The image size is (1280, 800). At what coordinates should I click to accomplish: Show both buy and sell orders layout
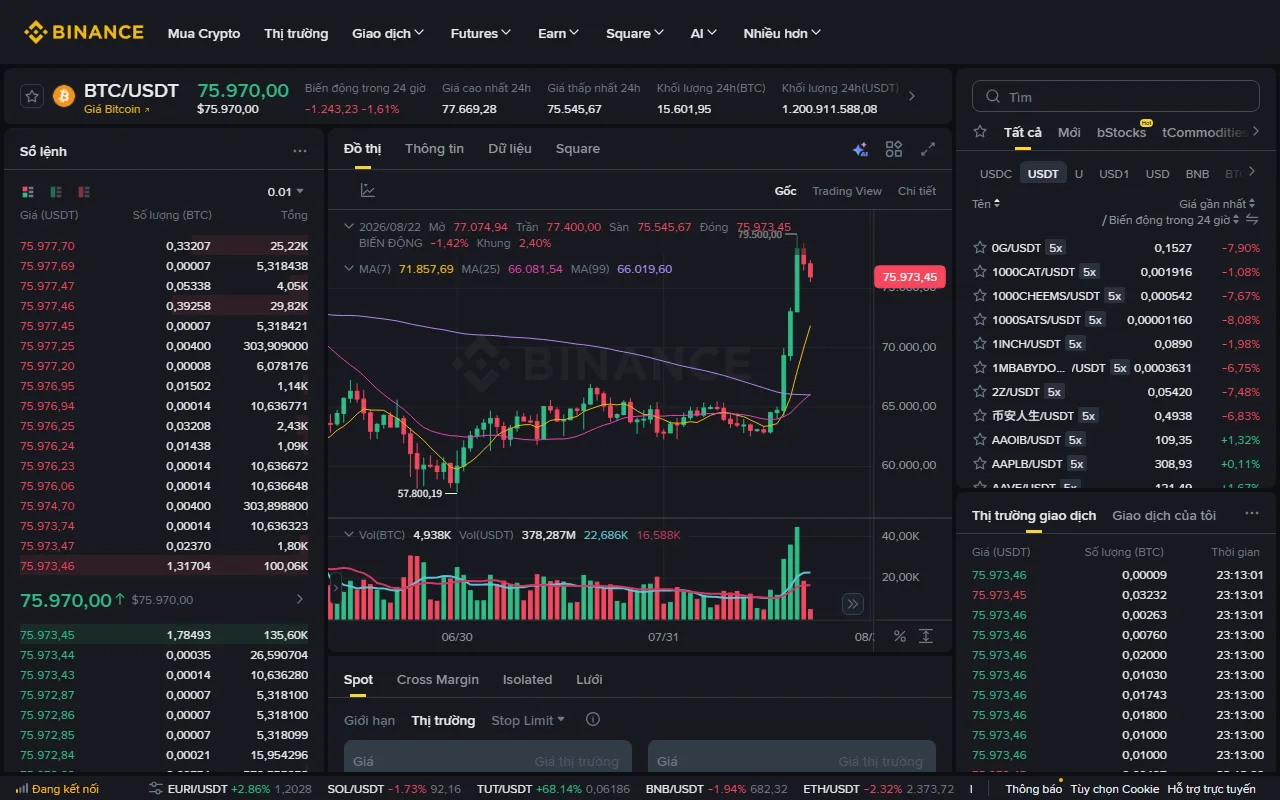tap(28, 191)
